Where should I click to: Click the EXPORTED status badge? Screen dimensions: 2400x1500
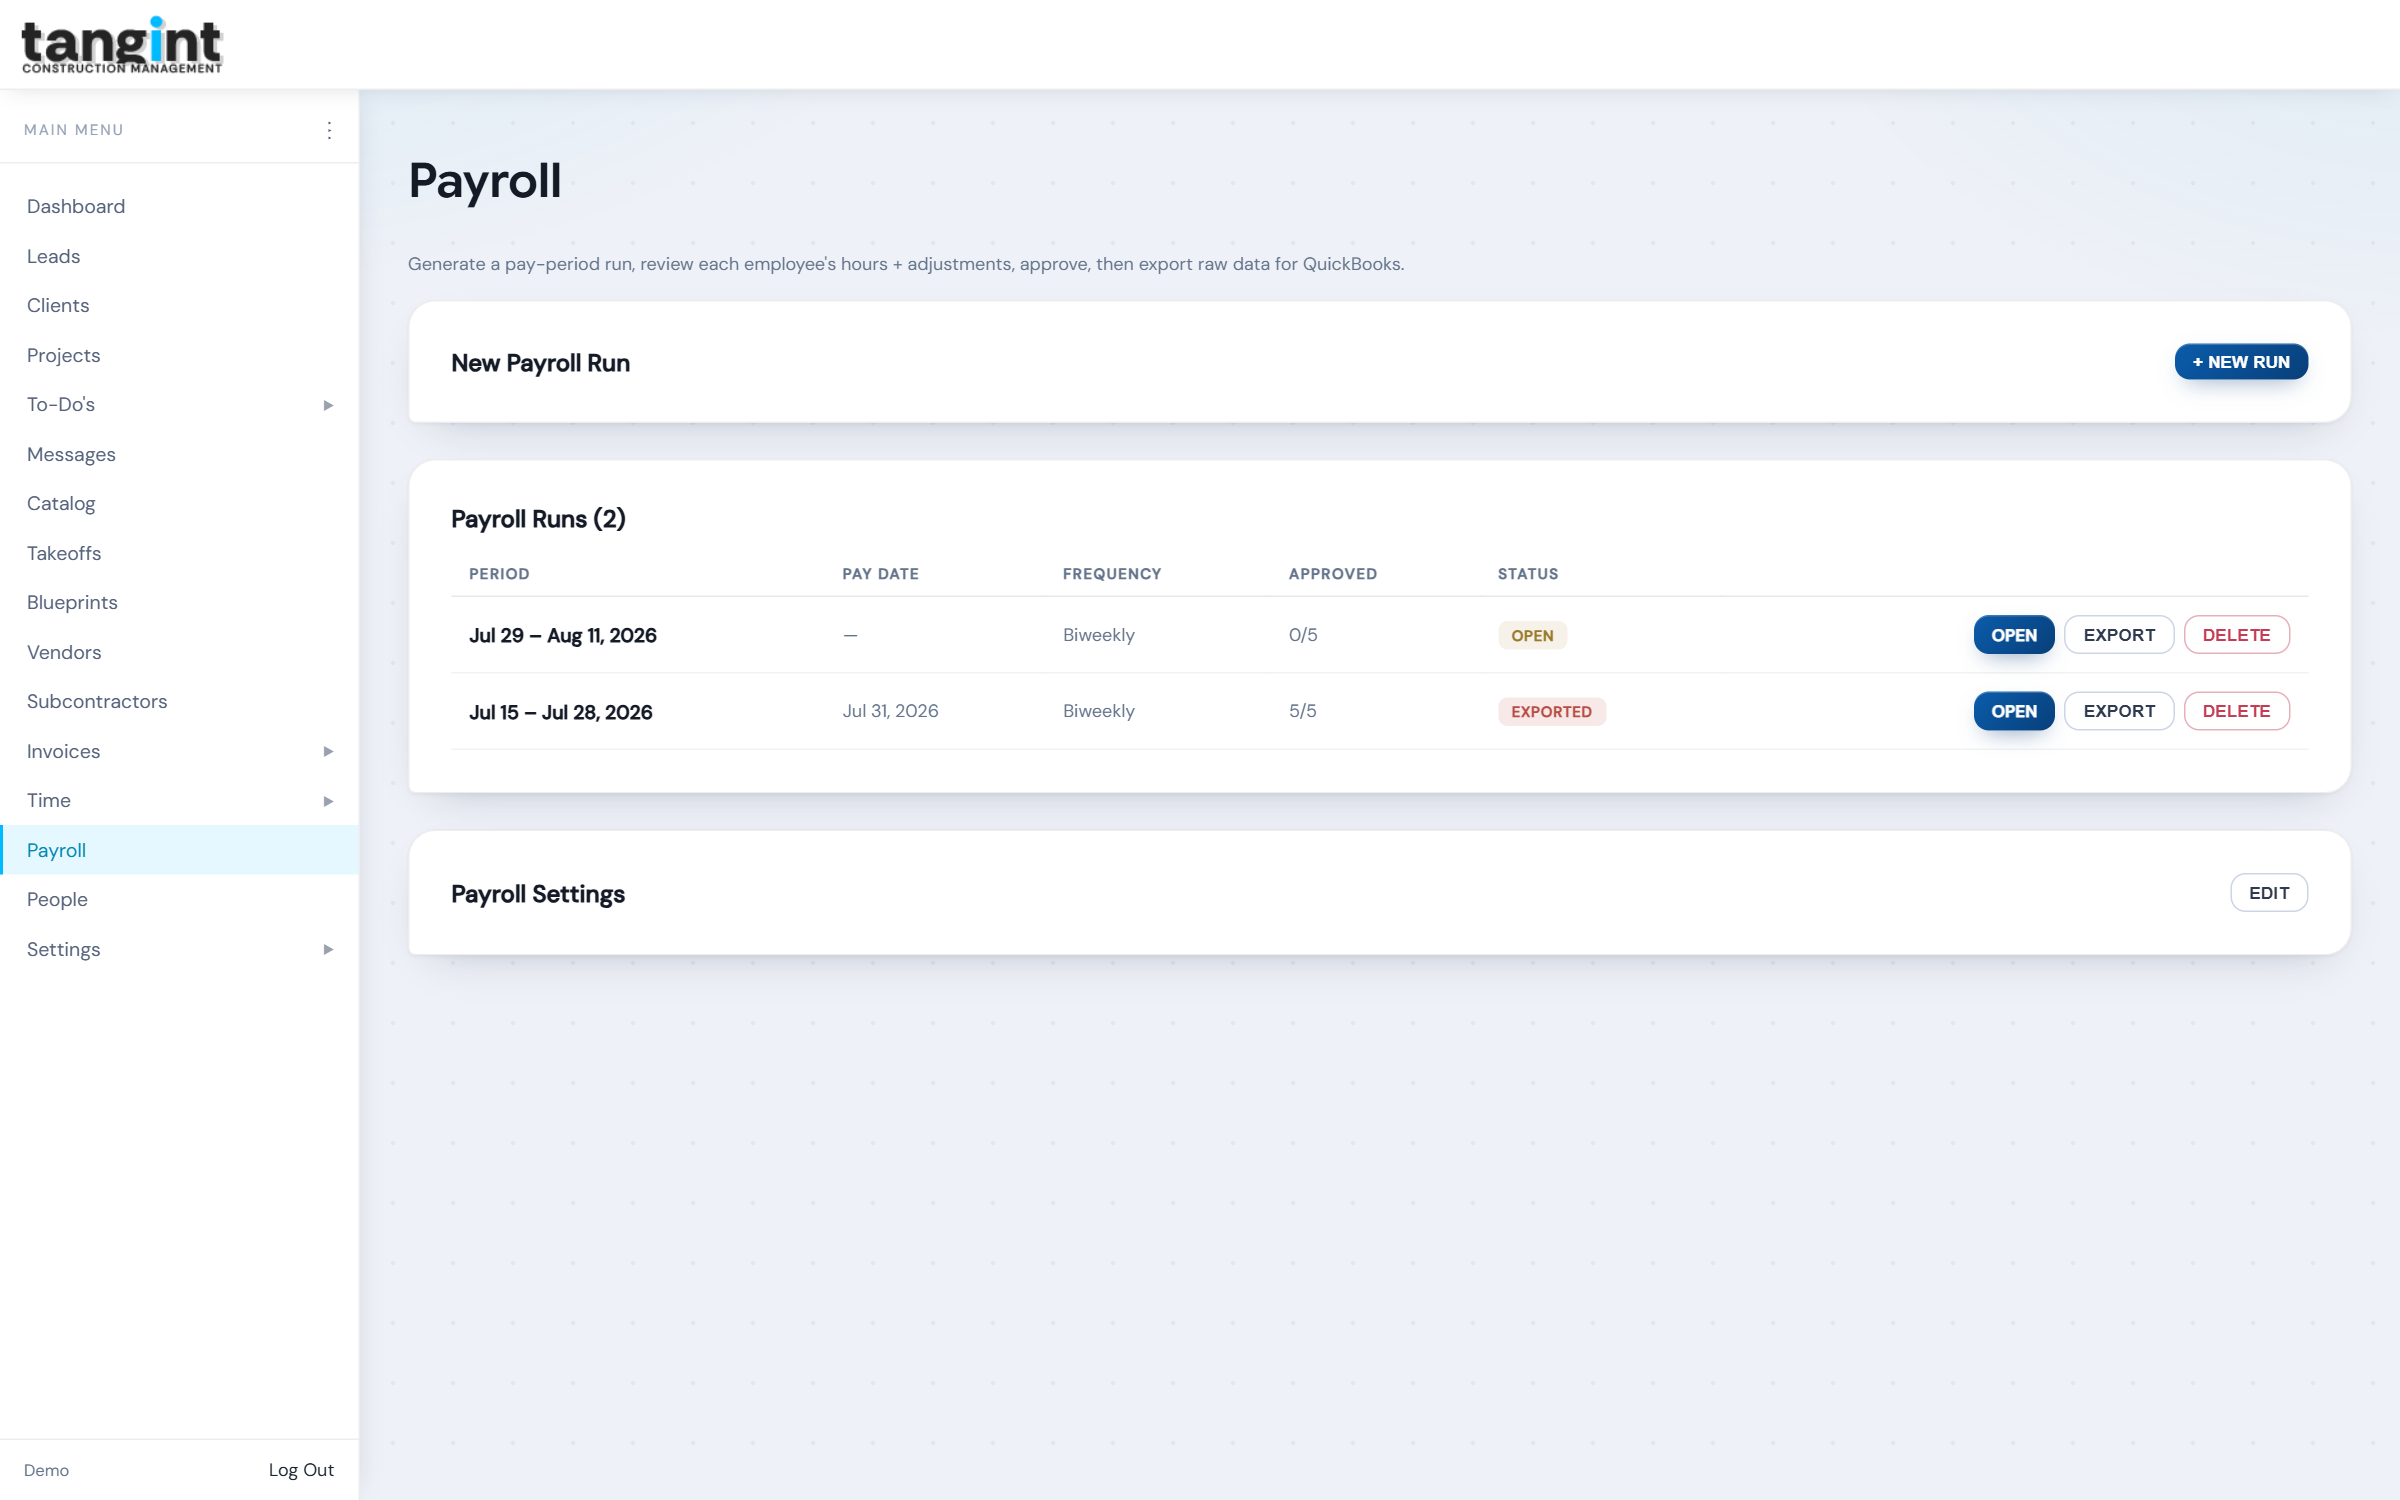(1551, 712)
